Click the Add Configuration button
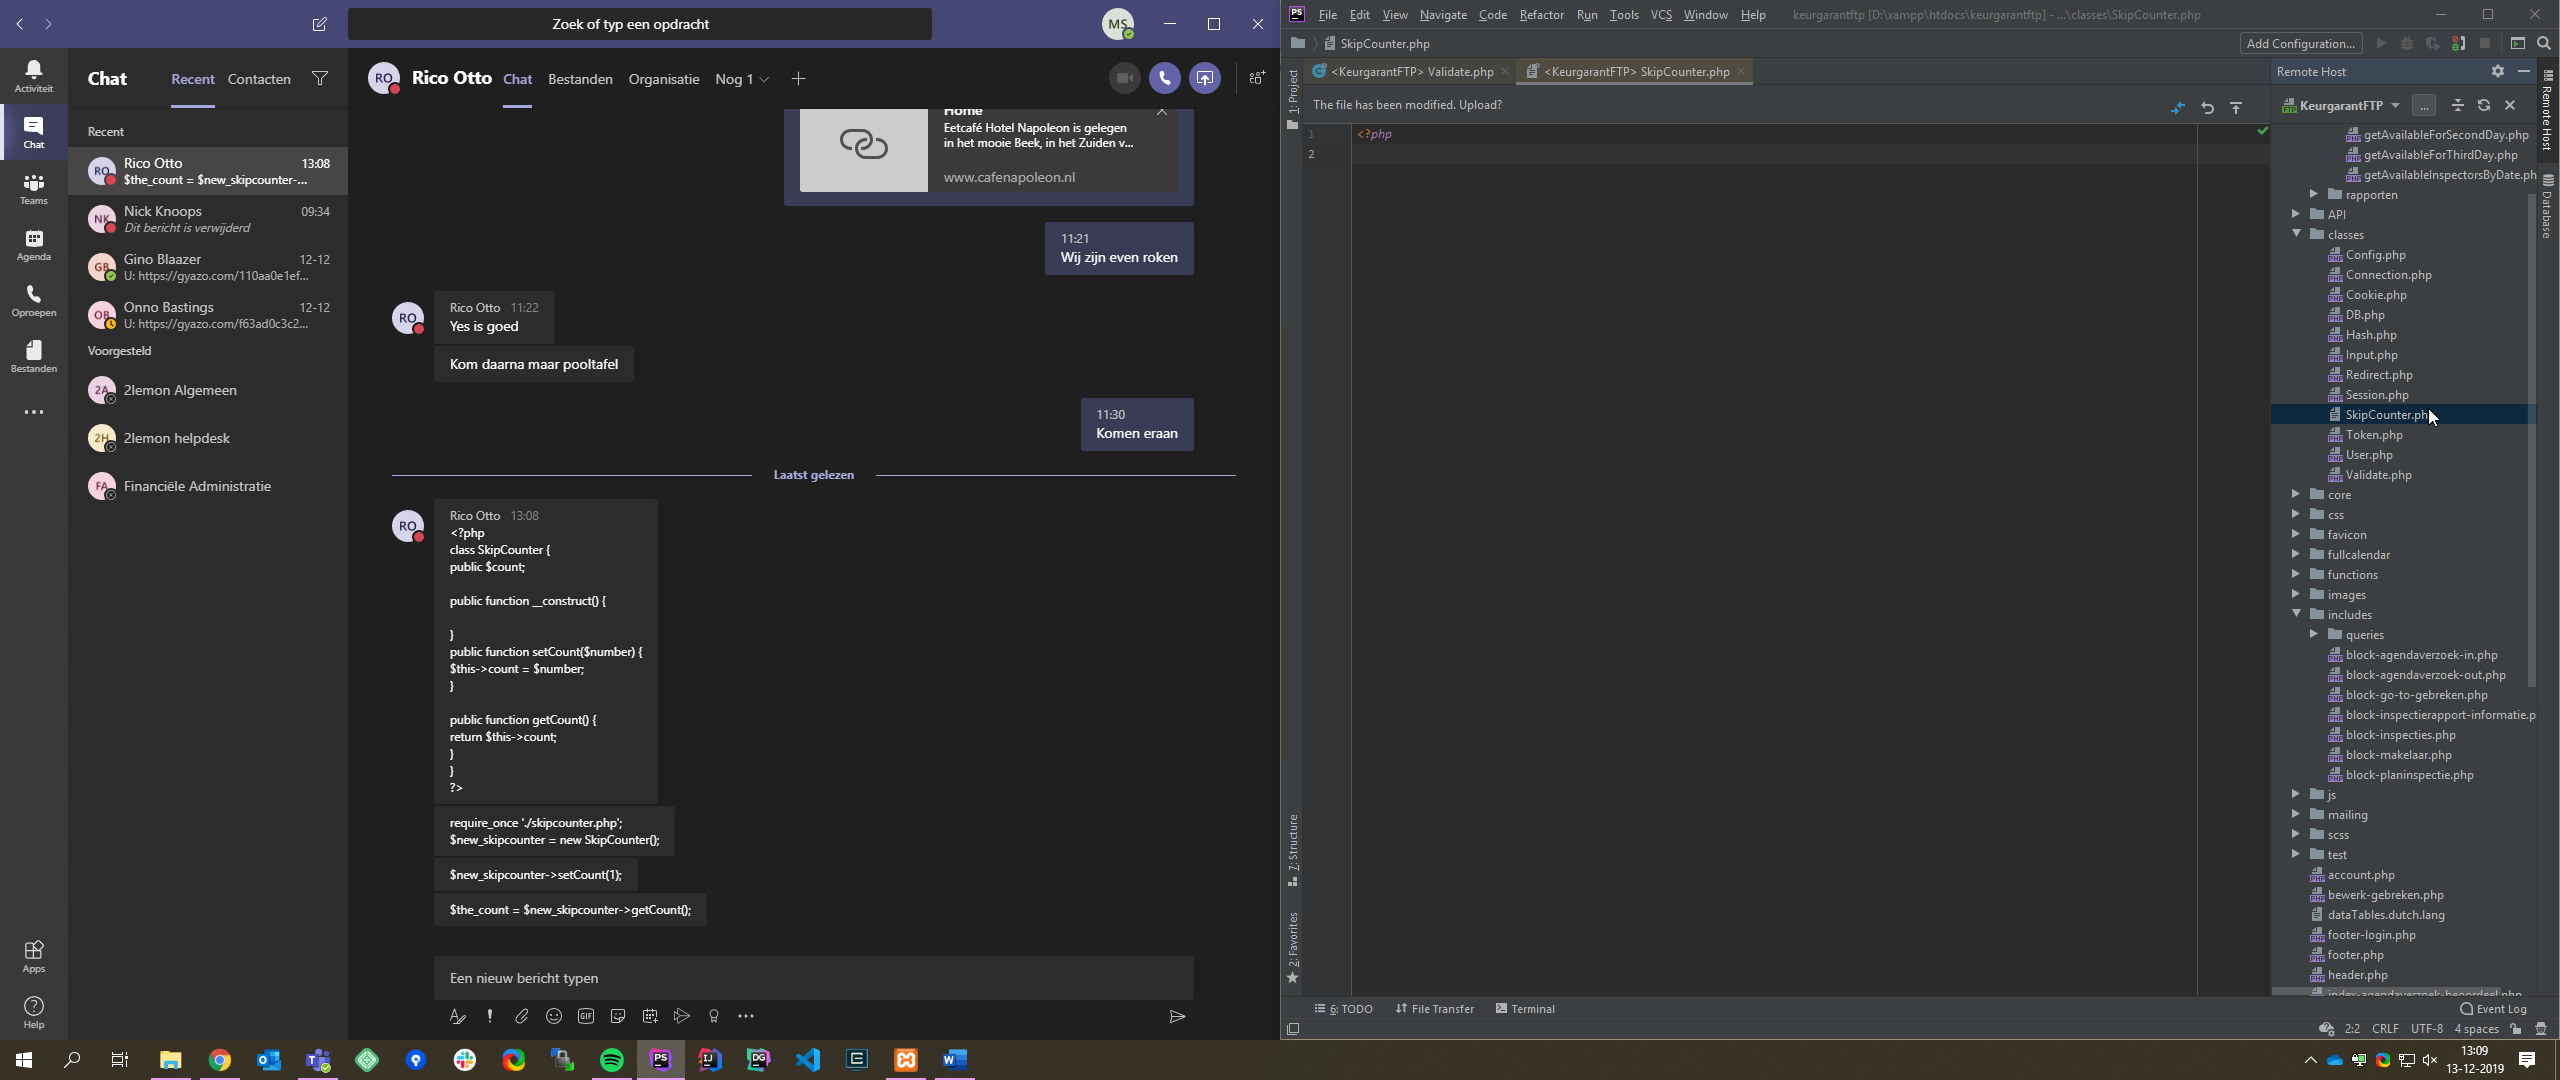Screen dimensions: 2560x1080 coord(2300,43)
